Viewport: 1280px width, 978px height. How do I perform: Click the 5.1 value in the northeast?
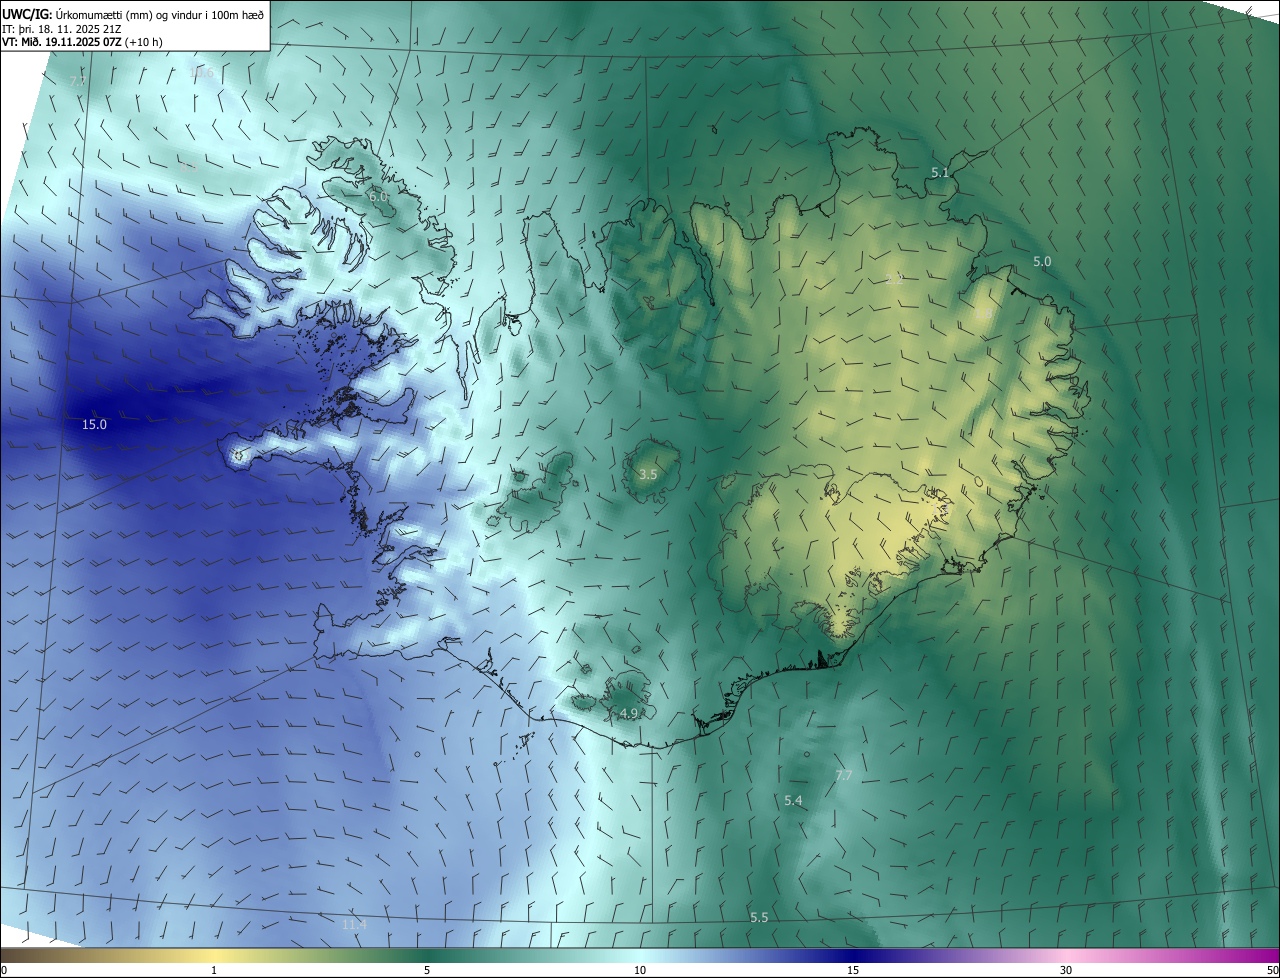(x=940, y=173)
